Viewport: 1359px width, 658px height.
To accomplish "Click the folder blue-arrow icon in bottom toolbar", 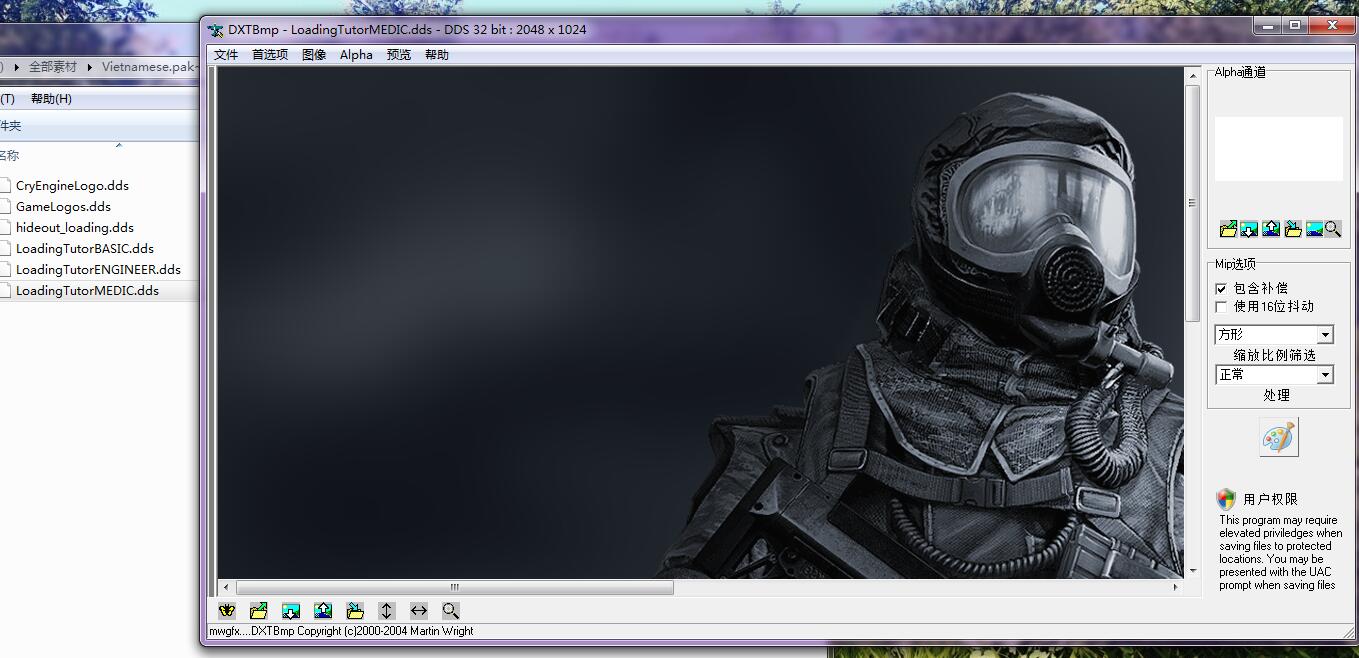I will tap(355, 610).
